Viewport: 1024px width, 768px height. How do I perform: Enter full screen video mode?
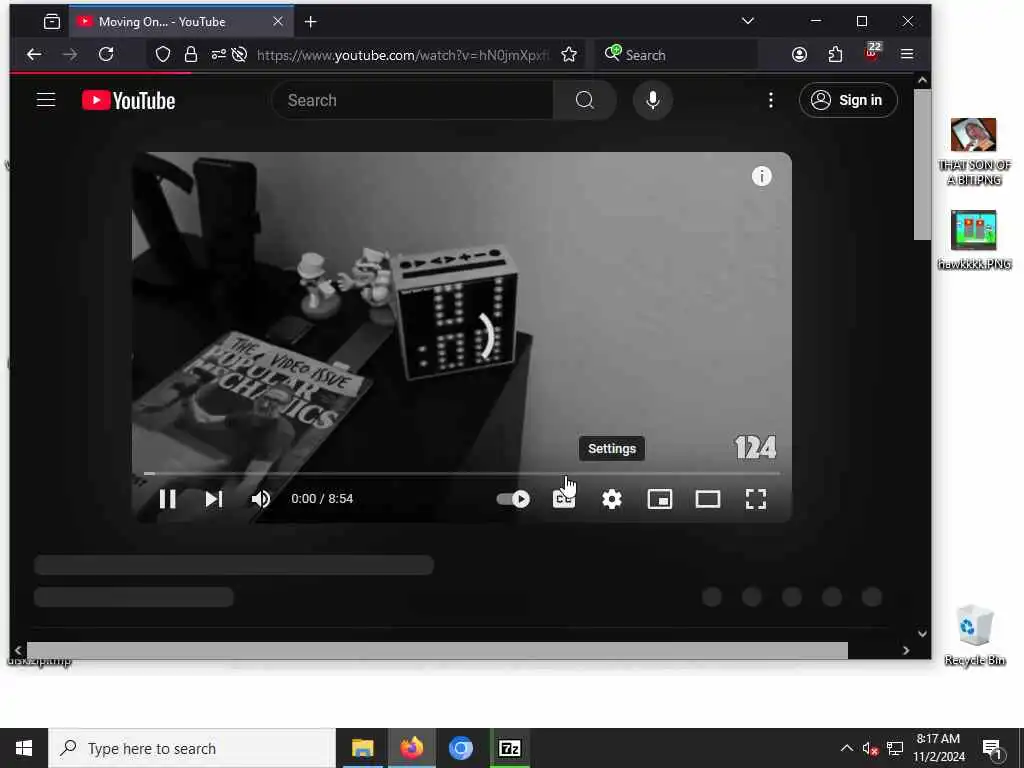point(756,500)
